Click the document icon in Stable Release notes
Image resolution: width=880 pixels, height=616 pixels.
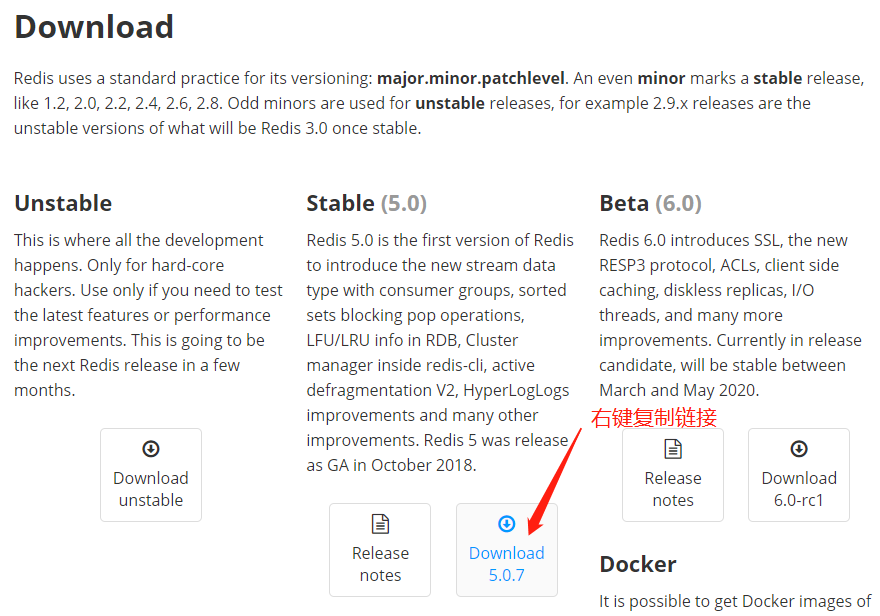(380, 524)
